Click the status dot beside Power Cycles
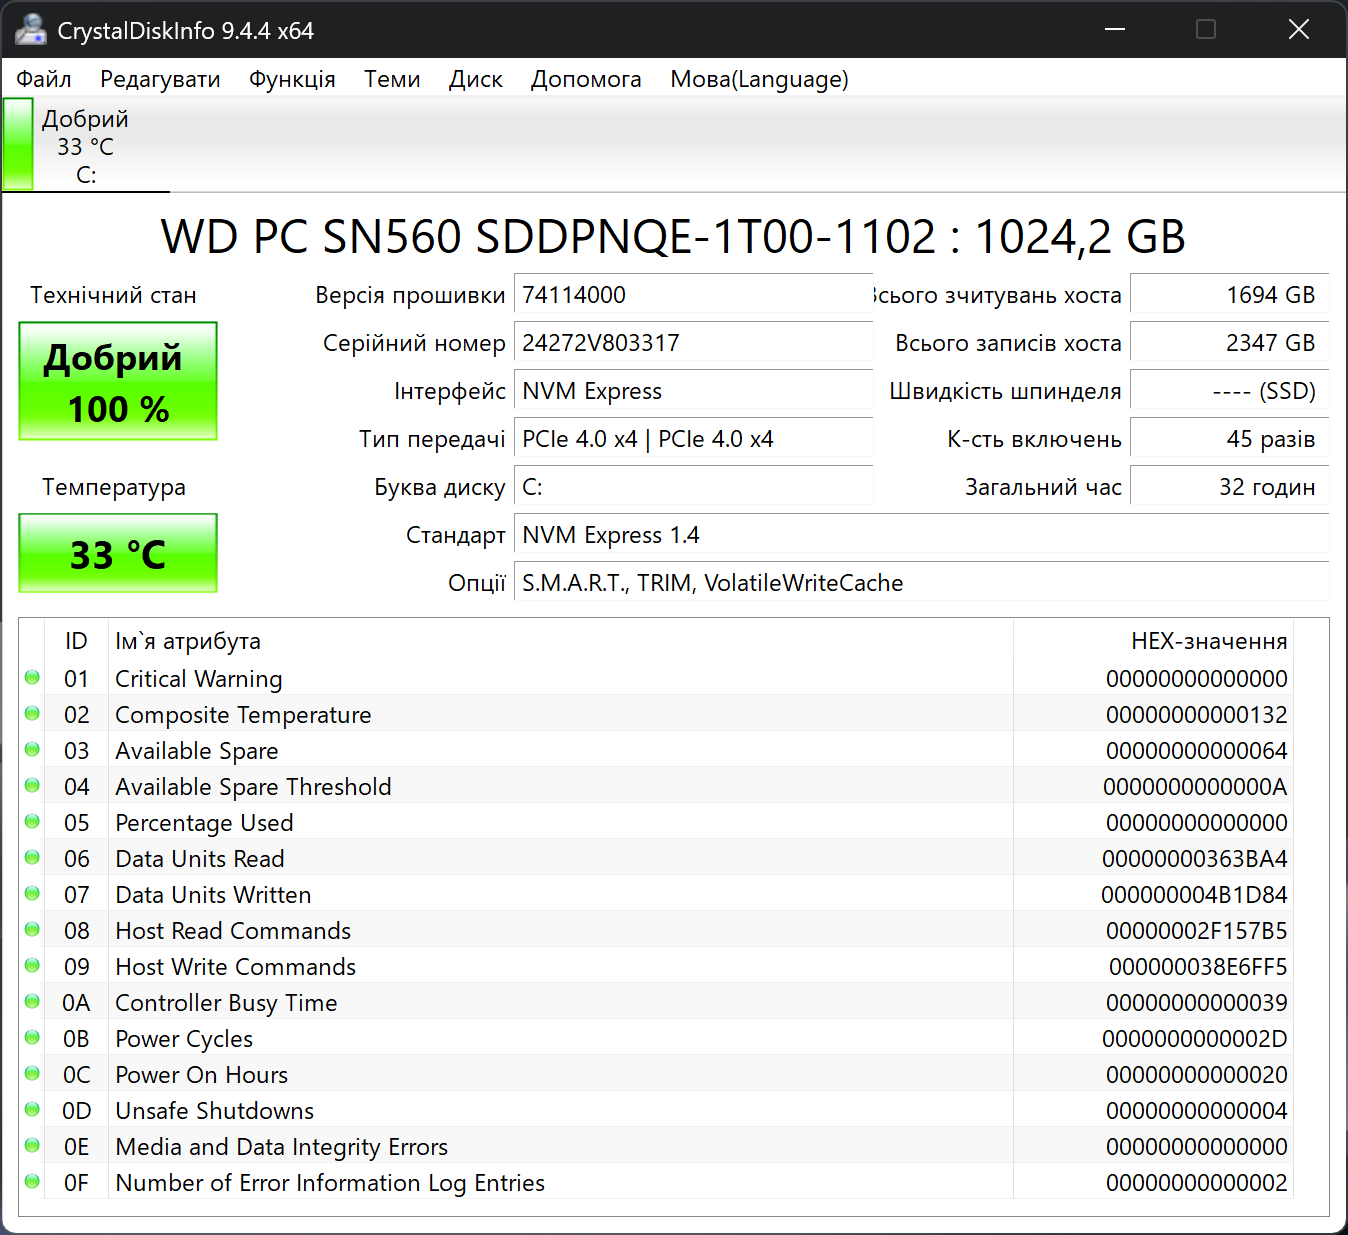The height and width of the screenshot is (1235, 1348). tap(32, 1038)
